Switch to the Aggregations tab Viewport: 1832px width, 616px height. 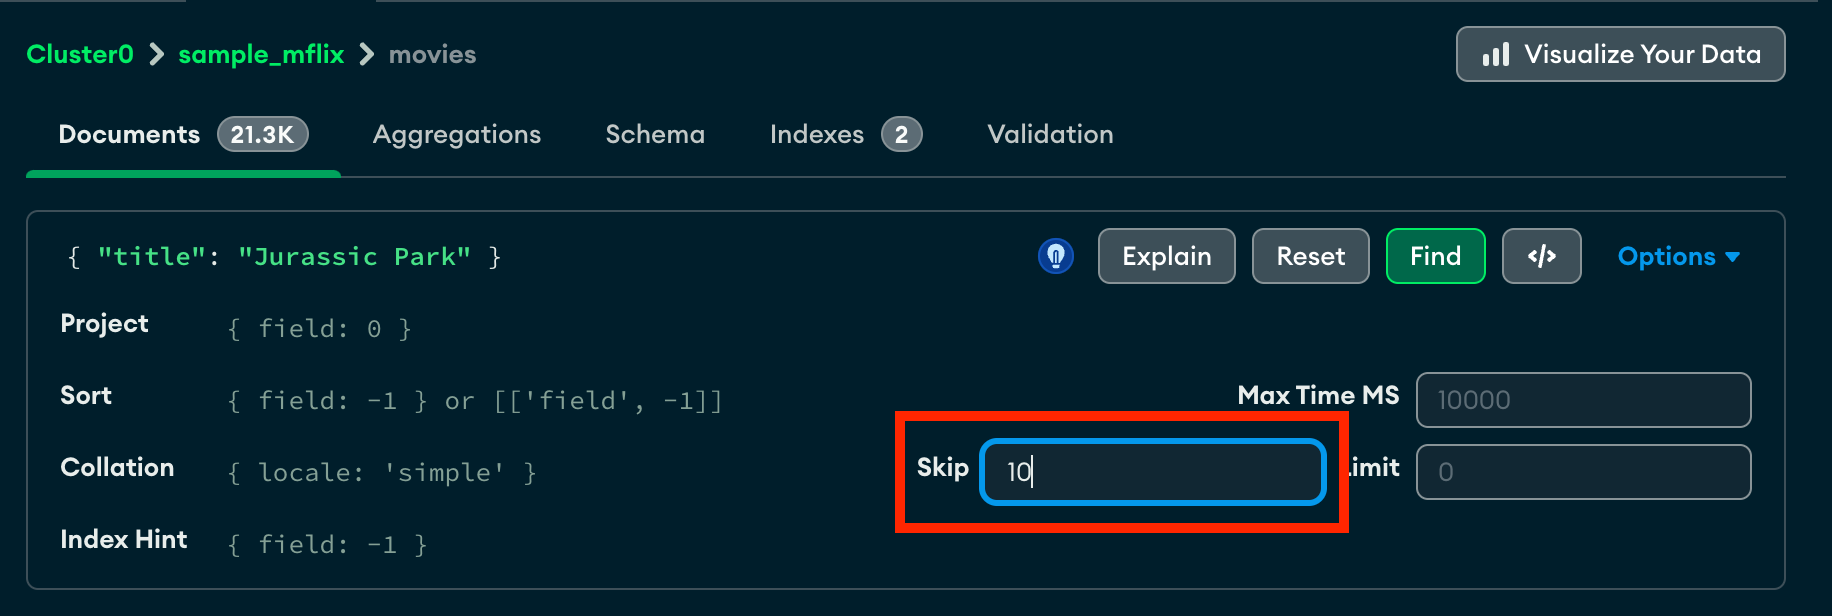coord(457,133)
